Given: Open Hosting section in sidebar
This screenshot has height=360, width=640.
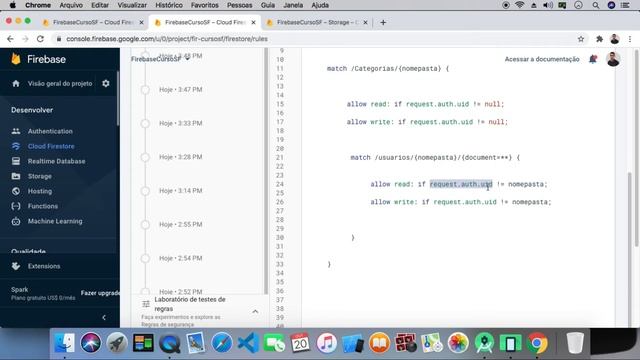Looking at the screenshot, I should [x=40, y=191].
